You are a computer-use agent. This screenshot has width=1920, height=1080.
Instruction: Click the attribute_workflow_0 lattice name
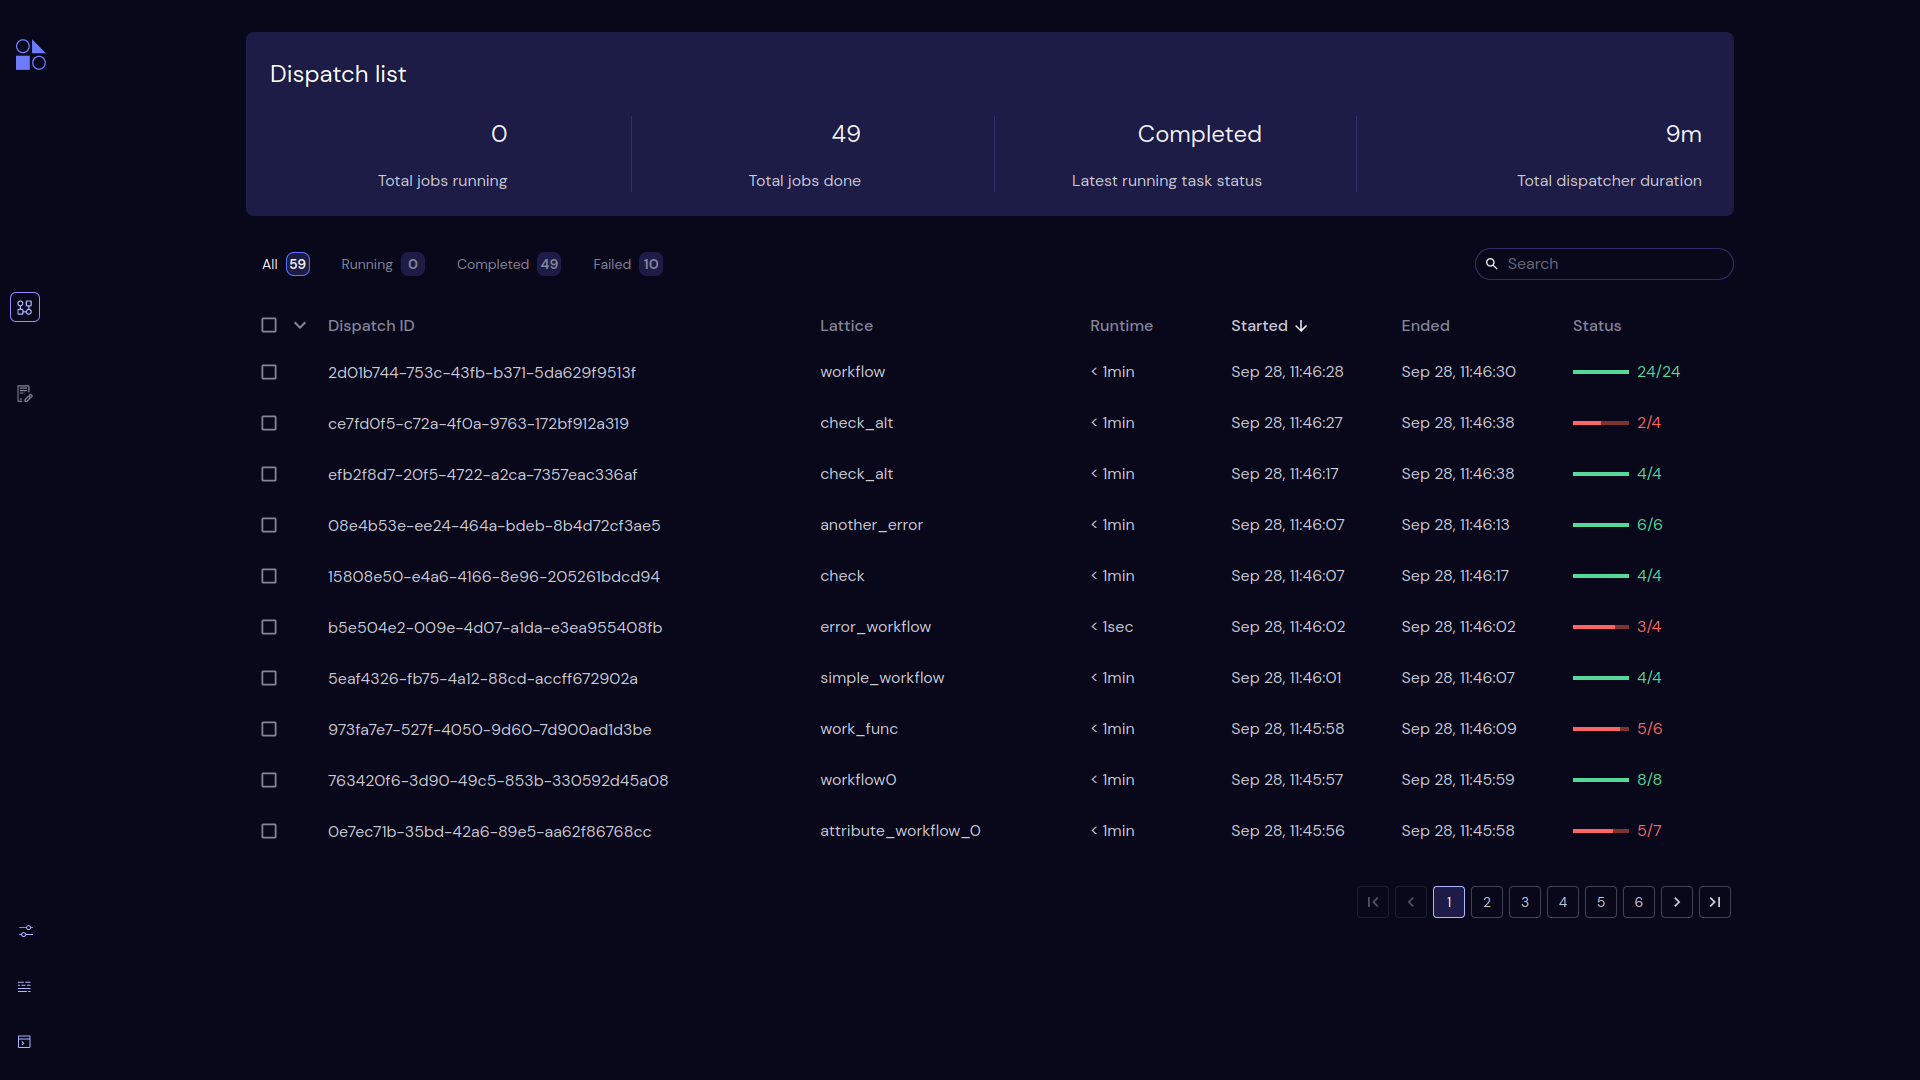tap(900, 831)
